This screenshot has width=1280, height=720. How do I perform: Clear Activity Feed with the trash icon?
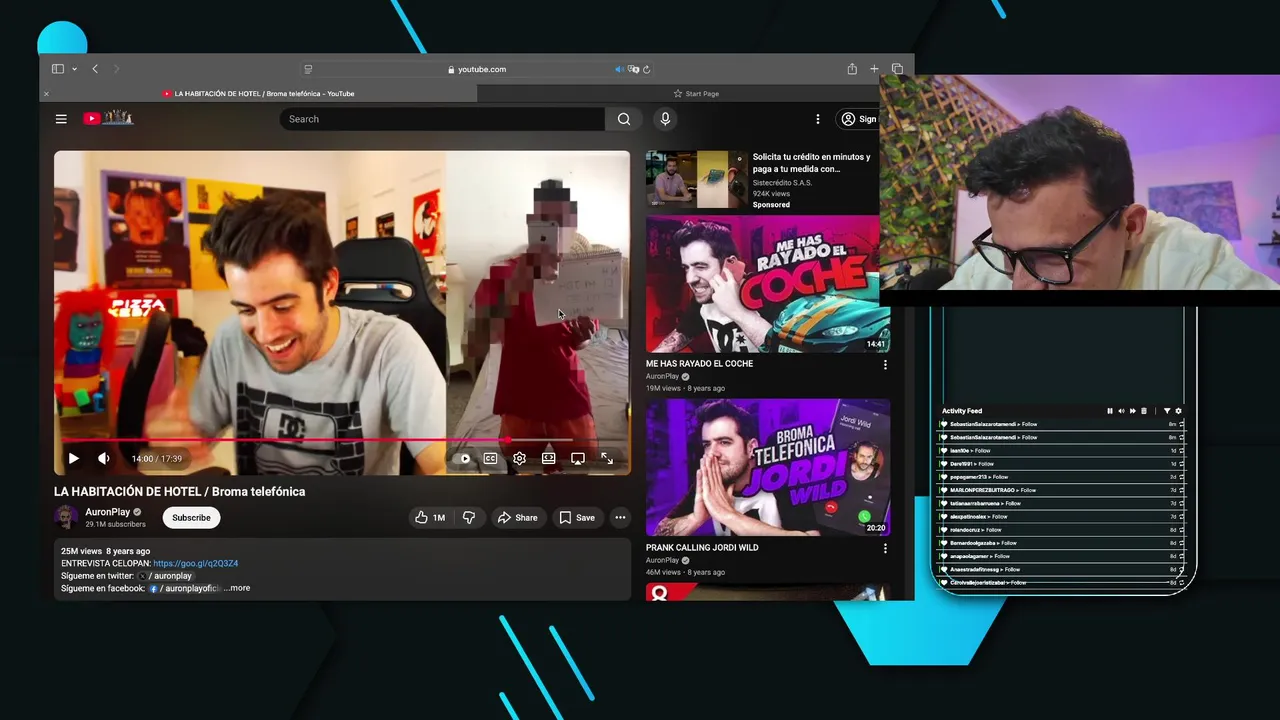point(1144,411)
